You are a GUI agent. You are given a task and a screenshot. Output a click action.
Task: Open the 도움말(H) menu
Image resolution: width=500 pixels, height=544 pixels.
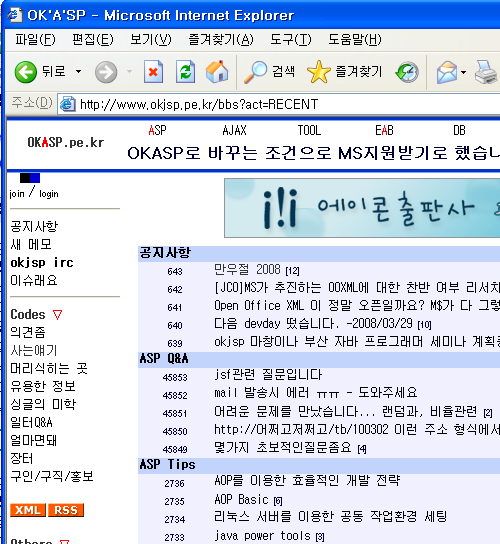pyautogui.click(x=355, y=40)
